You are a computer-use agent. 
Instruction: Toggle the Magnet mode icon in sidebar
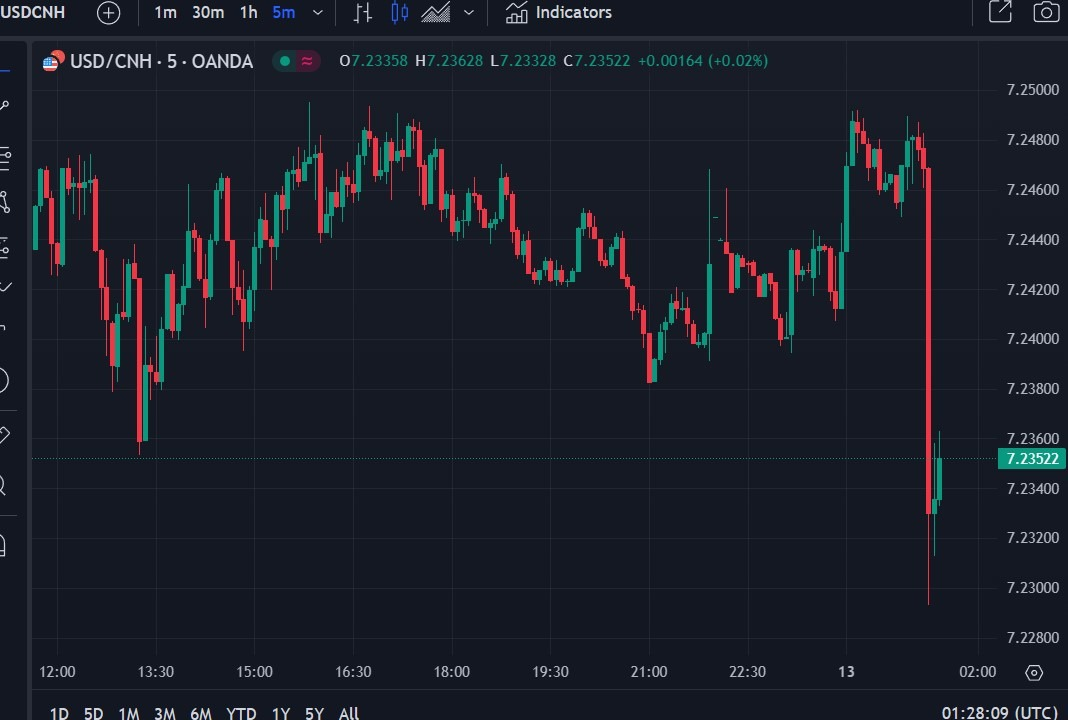click(3, 545)
